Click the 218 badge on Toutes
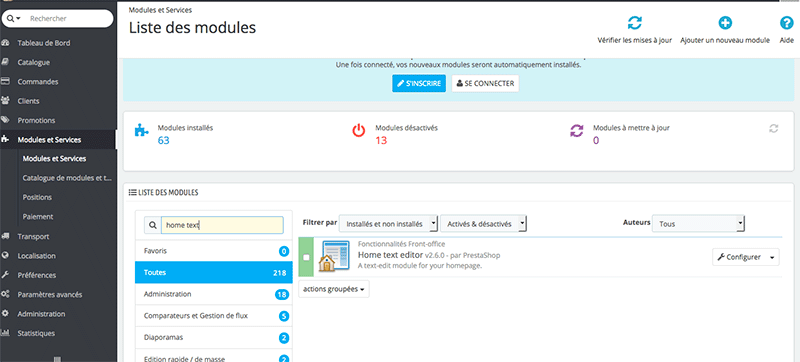 click(x=279, y=273)
